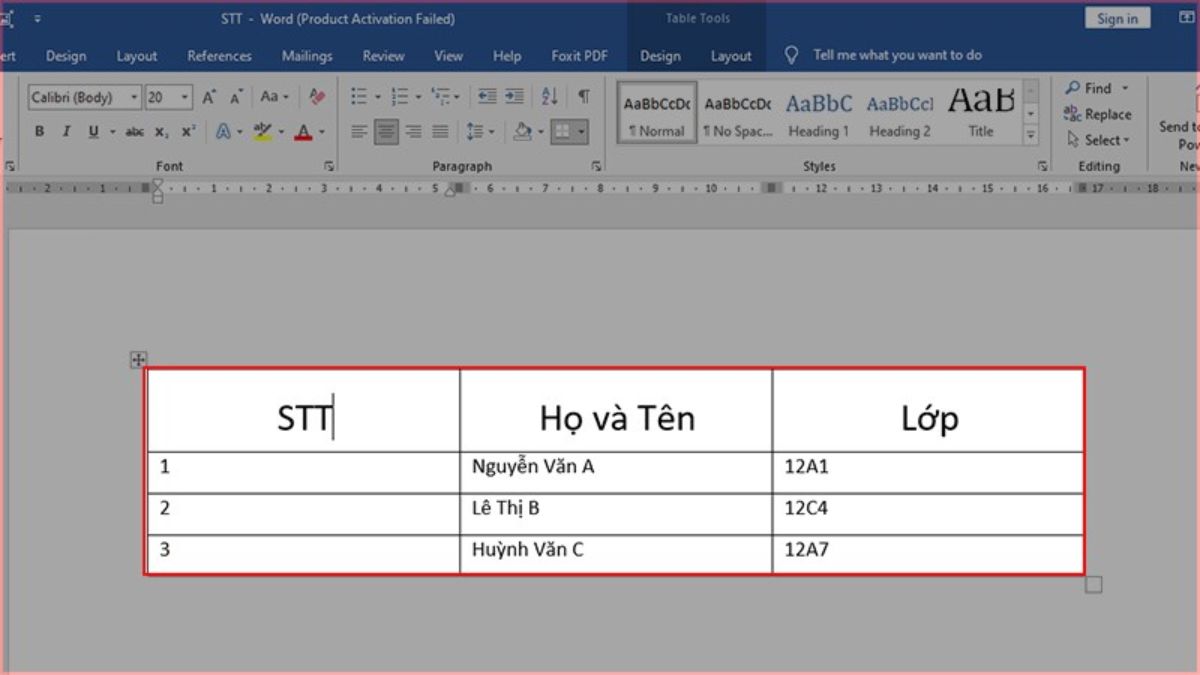Image resolution: width=1200 pixels, height=675 pixels.
Task: Open the Font Color red swatch
Action: 303,131
